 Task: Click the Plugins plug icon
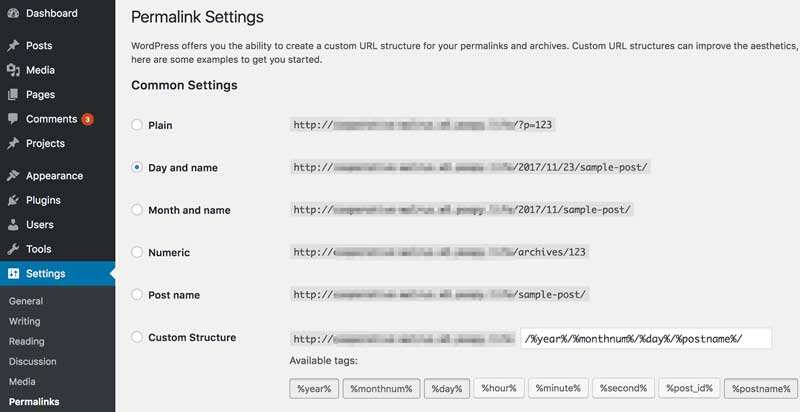[x=13, y=200]
